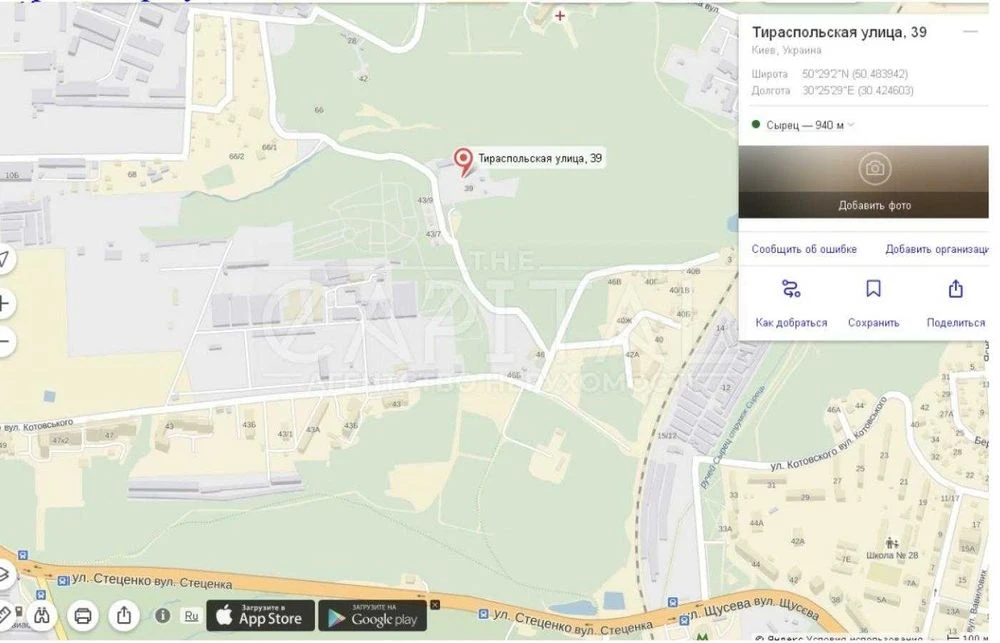Screen dimensions: 1000x643
Task: Click house number 43/7 on map
Action: click(x=433, y=234)
